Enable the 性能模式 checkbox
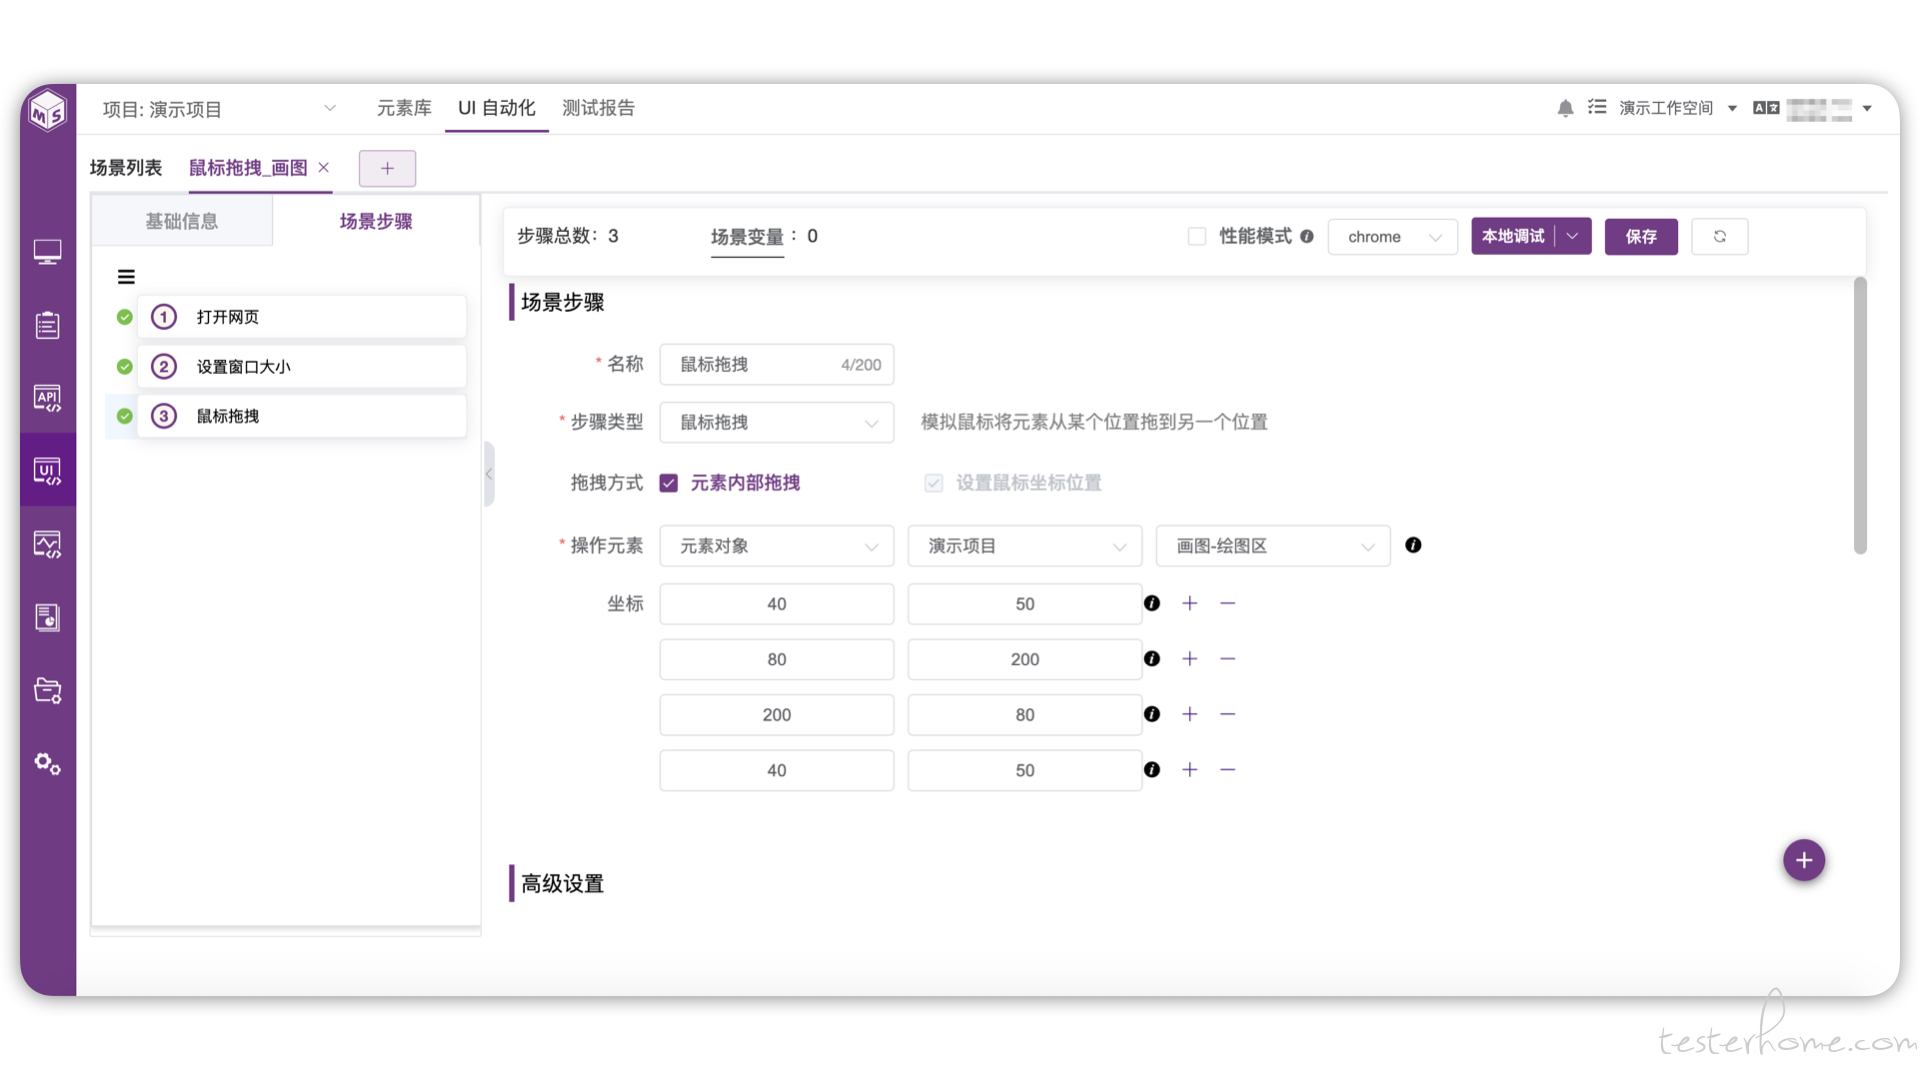 point(1197,237)
